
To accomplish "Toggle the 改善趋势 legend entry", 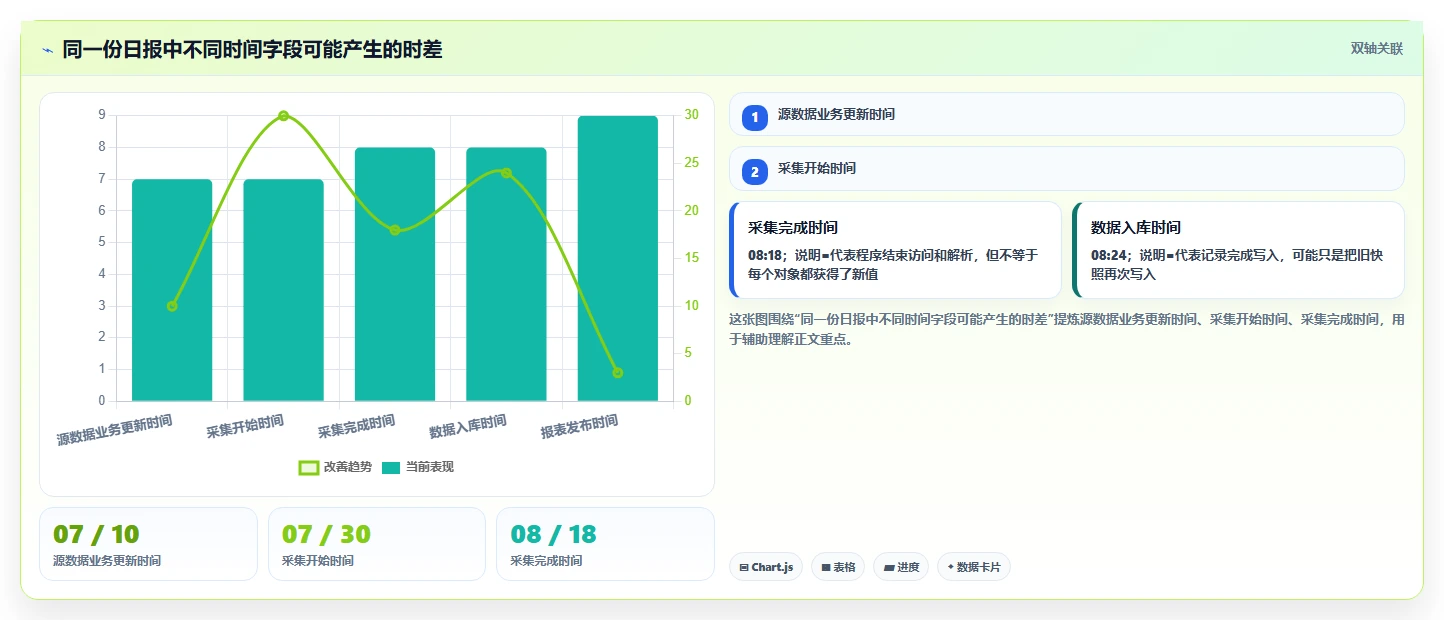I will [335, 467].
